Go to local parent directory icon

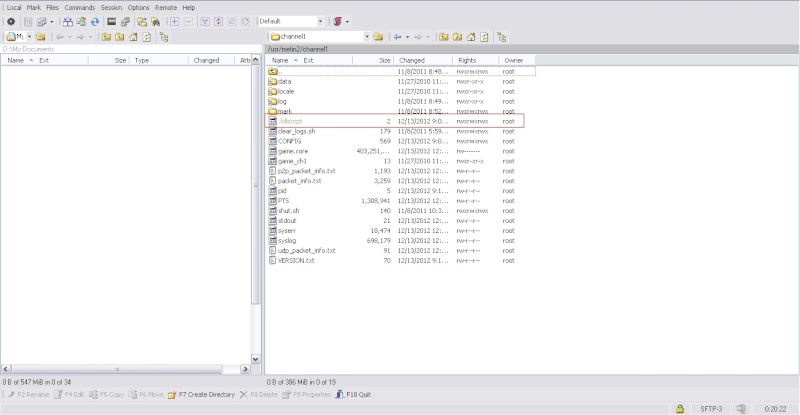106,37
